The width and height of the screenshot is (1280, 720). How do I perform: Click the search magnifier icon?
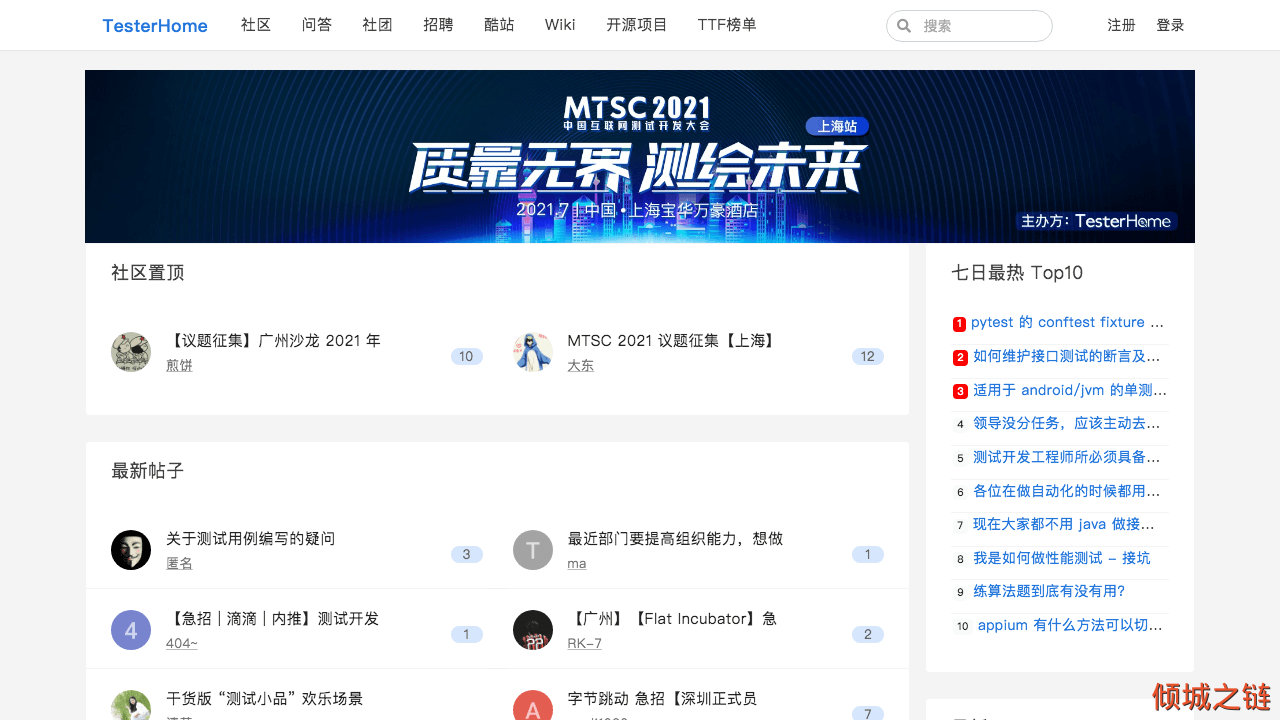(x=904, y=26)
